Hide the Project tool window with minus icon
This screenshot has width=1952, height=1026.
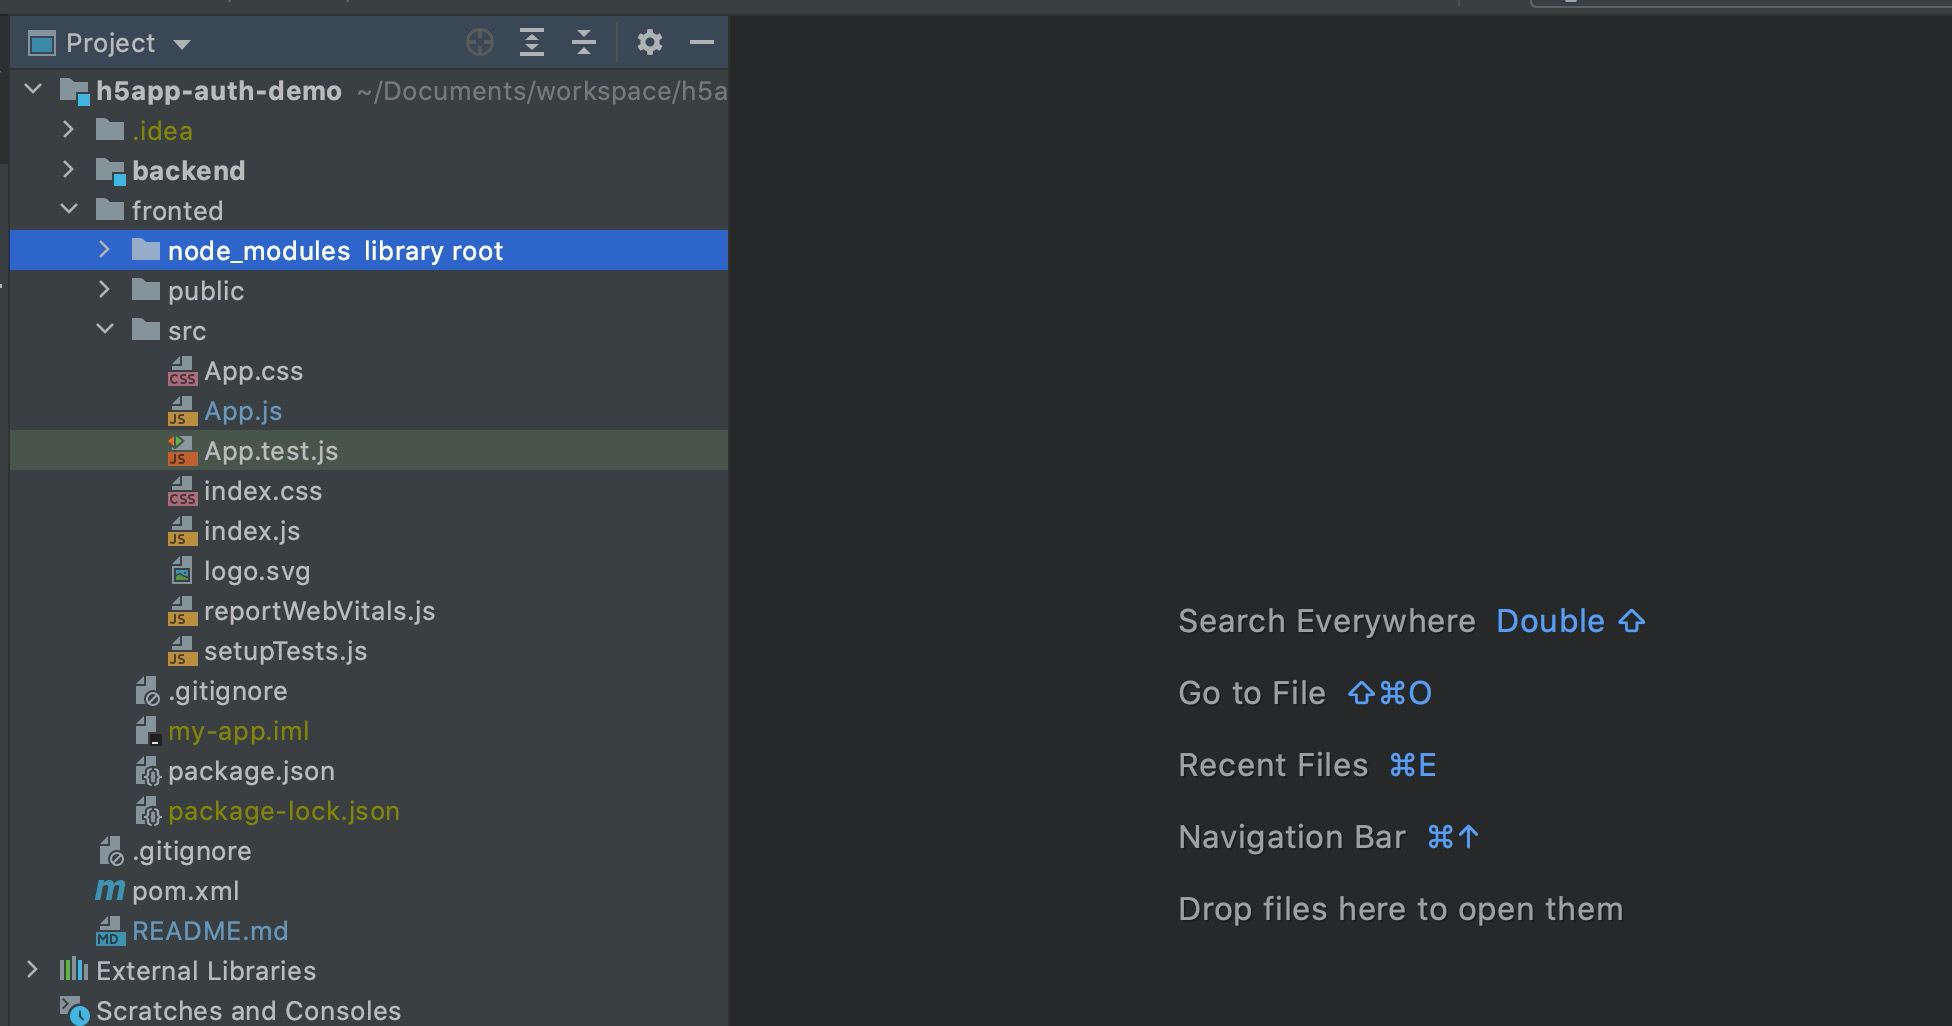click(701, 42)
